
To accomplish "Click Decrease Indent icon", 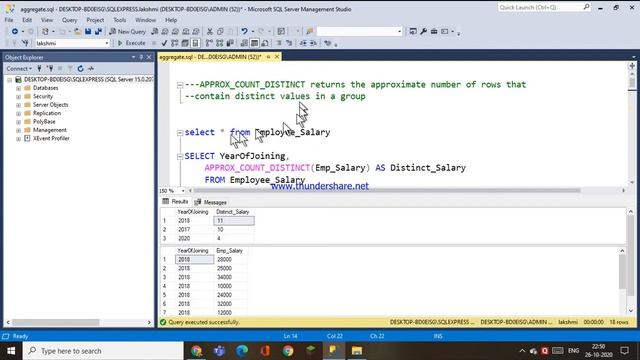I will [x=303, y=43].
